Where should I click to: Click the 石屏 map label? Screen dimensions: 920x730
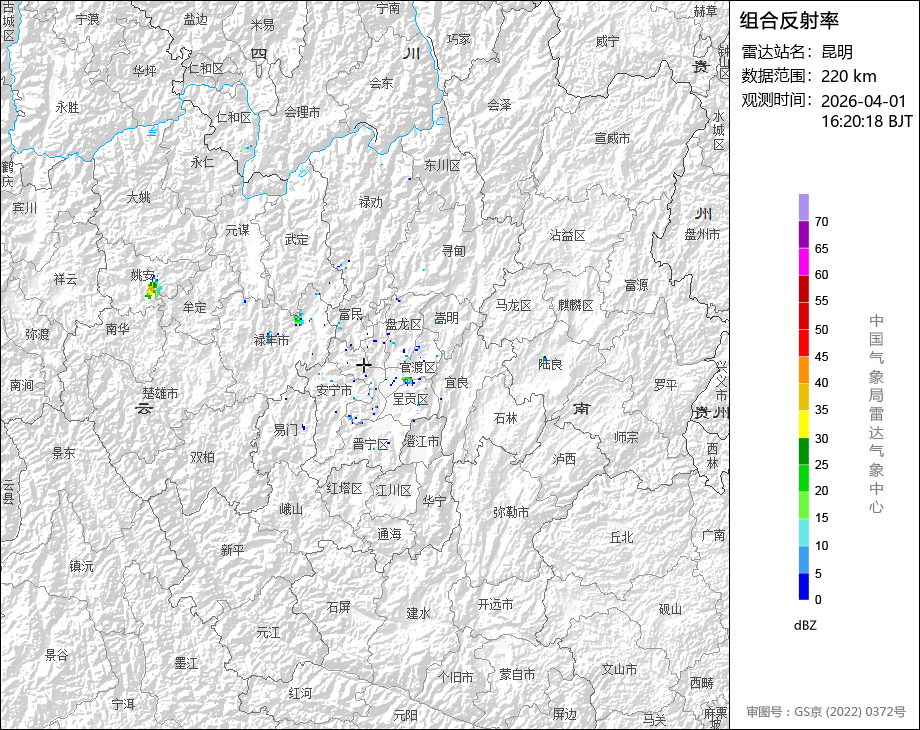pos(339,607)
